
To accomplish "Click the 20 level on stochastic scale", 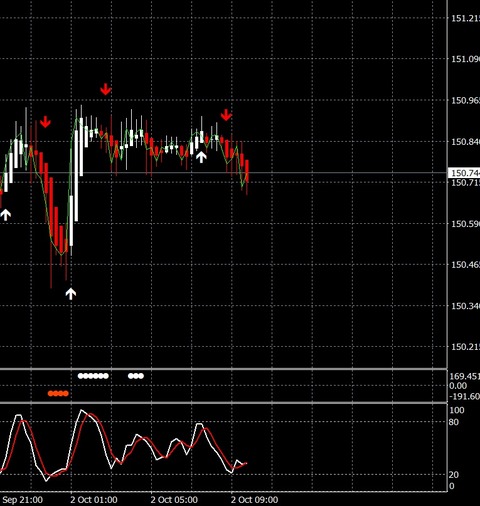I will (454, 474).
